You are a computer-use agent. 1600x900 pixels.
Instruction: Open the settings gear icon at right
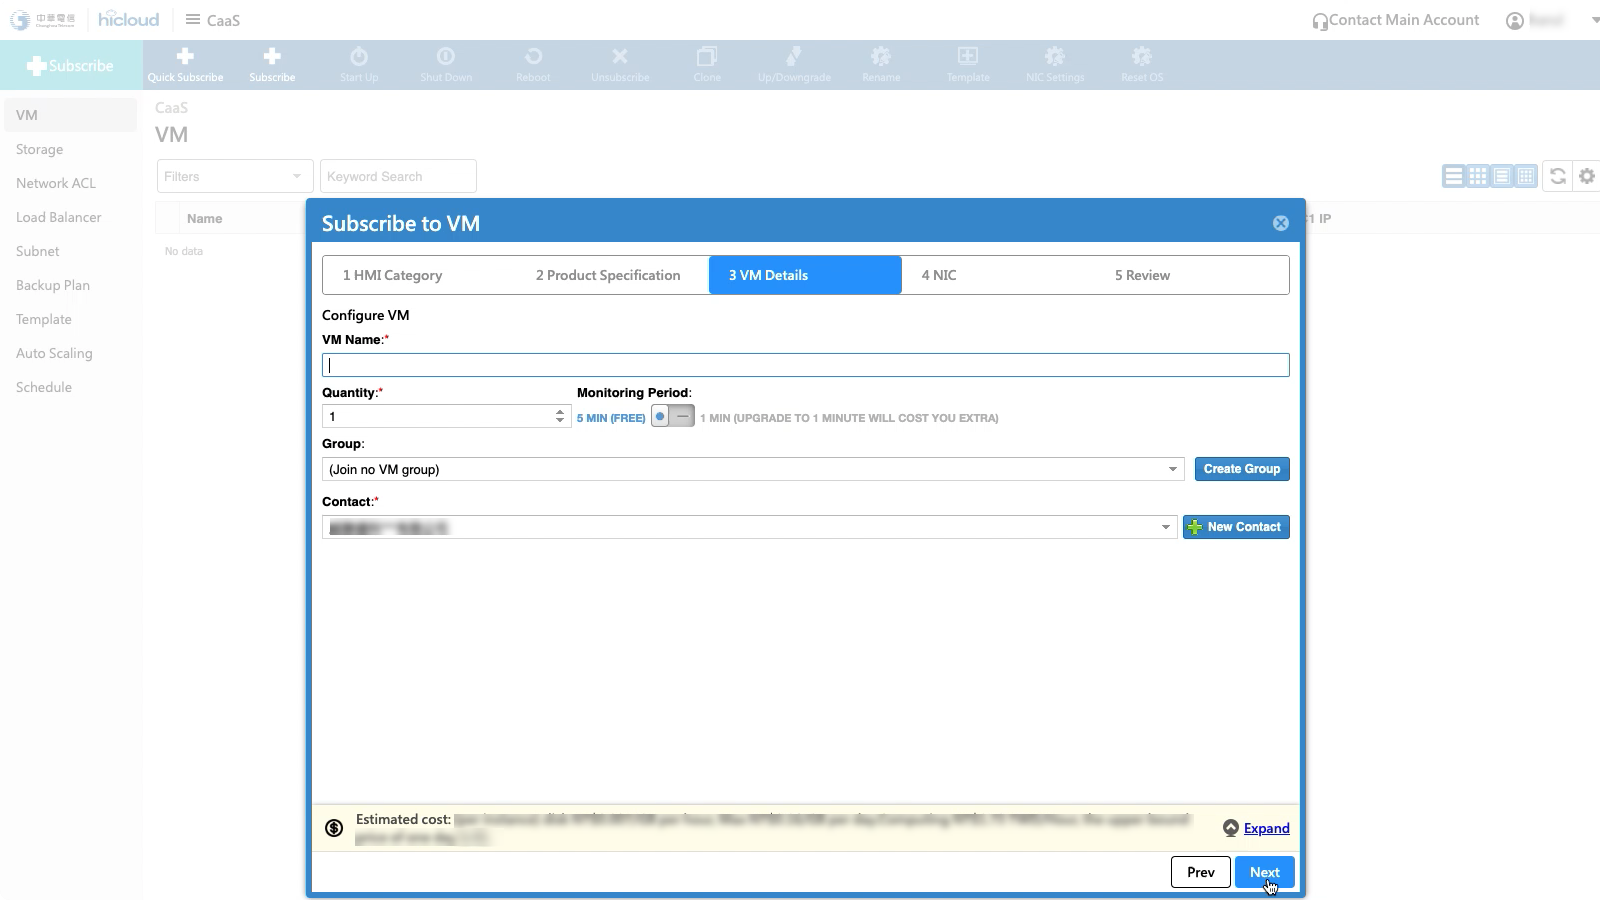tap(1587, 176)
